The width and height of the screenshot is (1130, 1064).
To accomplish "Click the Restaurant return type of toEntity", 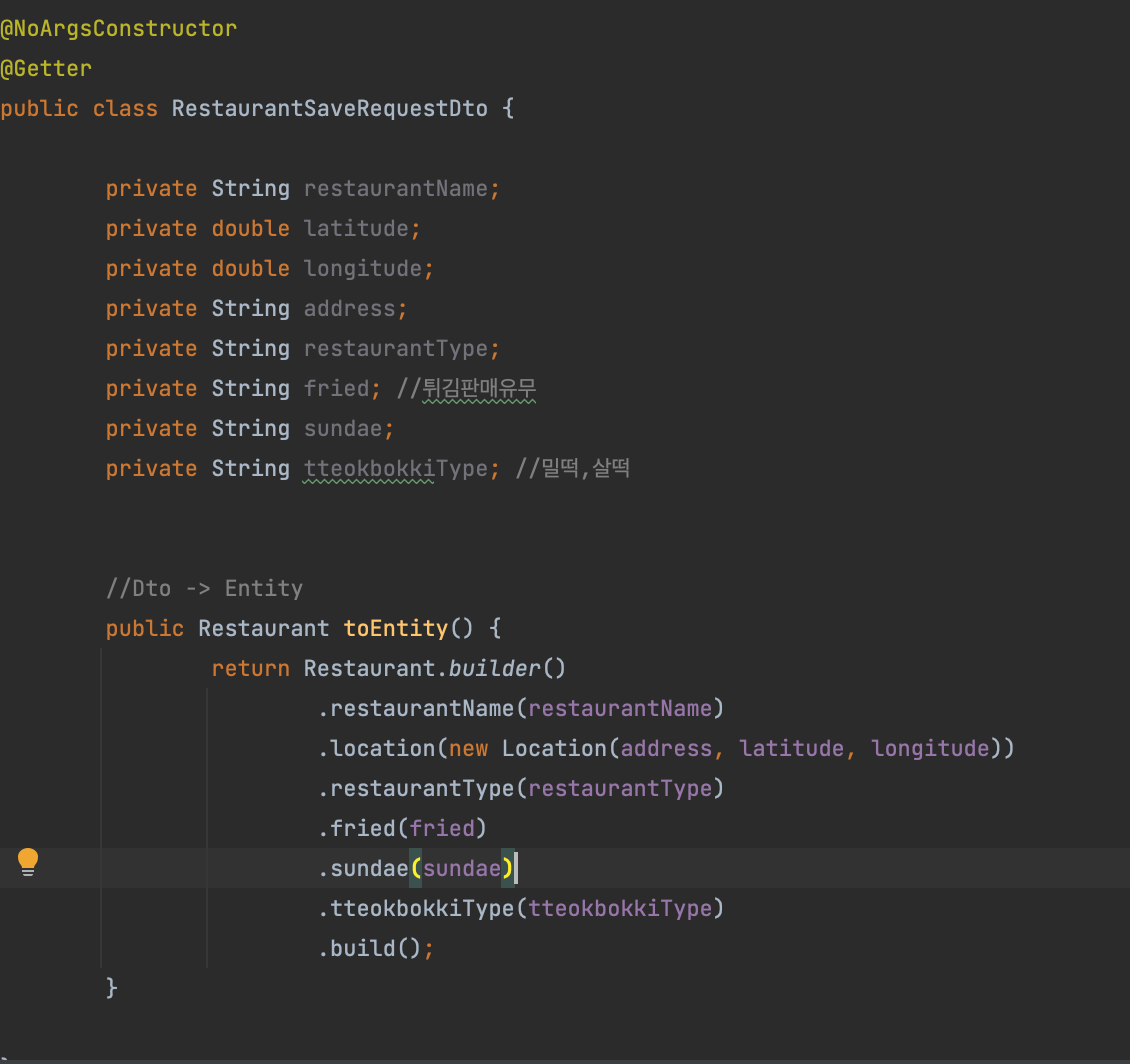I will point(264,629).
